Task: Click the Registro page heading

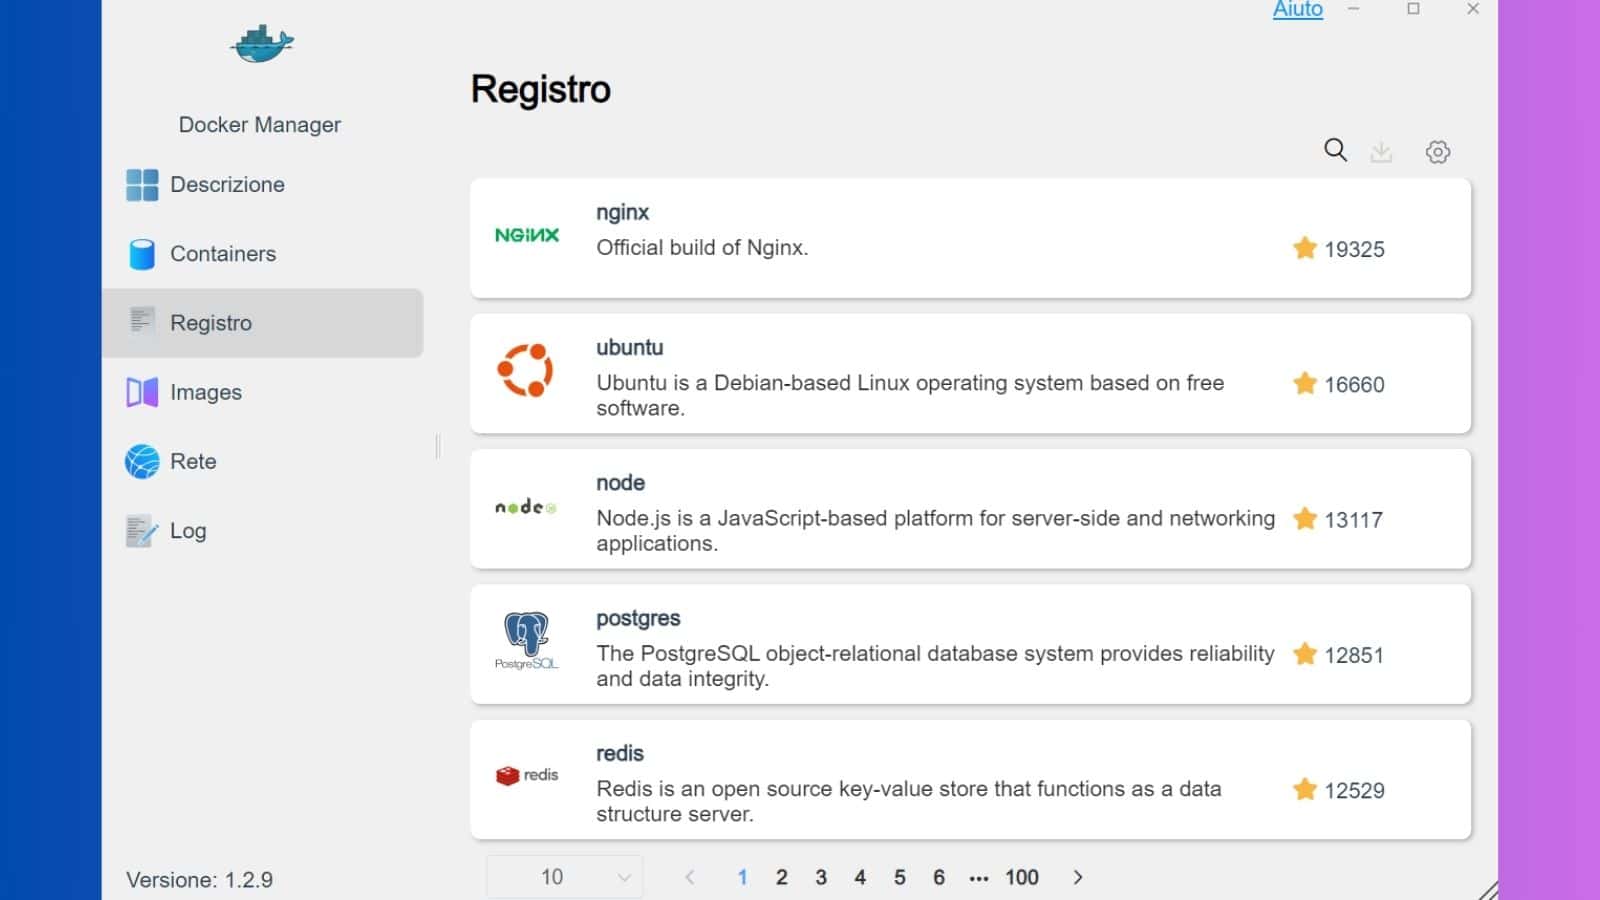Action: pyautogui.click(x=541, y=89)
